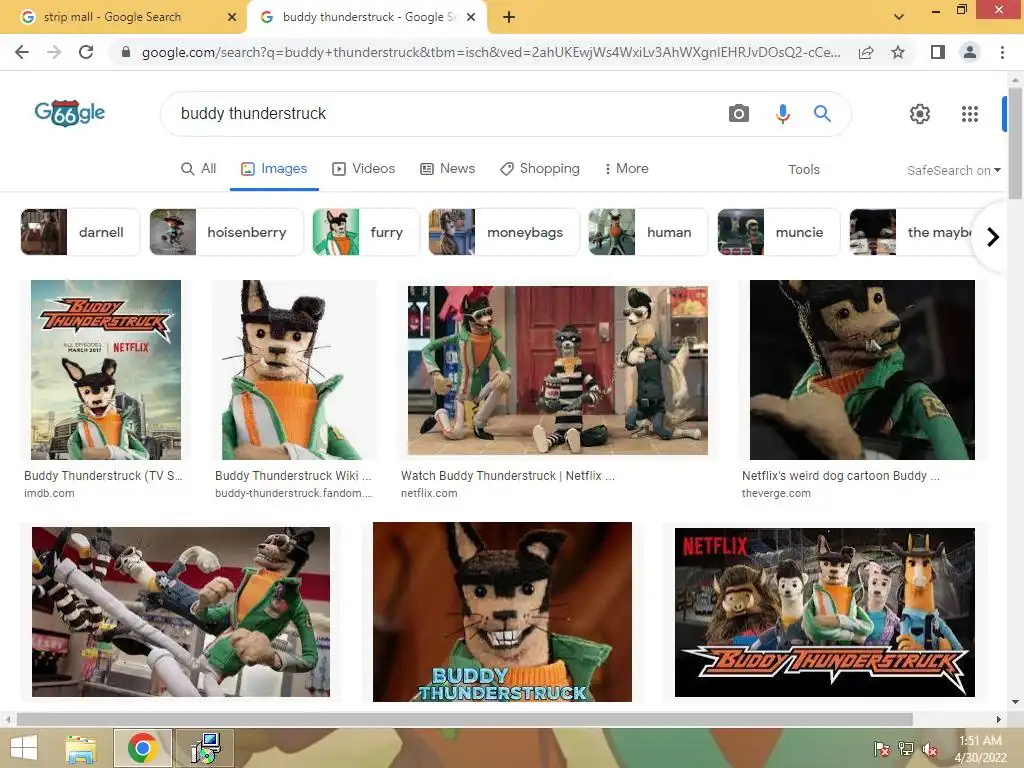Click the Netflix poster thumbnail image
The image size is (1024, 768).
point(106,370)
